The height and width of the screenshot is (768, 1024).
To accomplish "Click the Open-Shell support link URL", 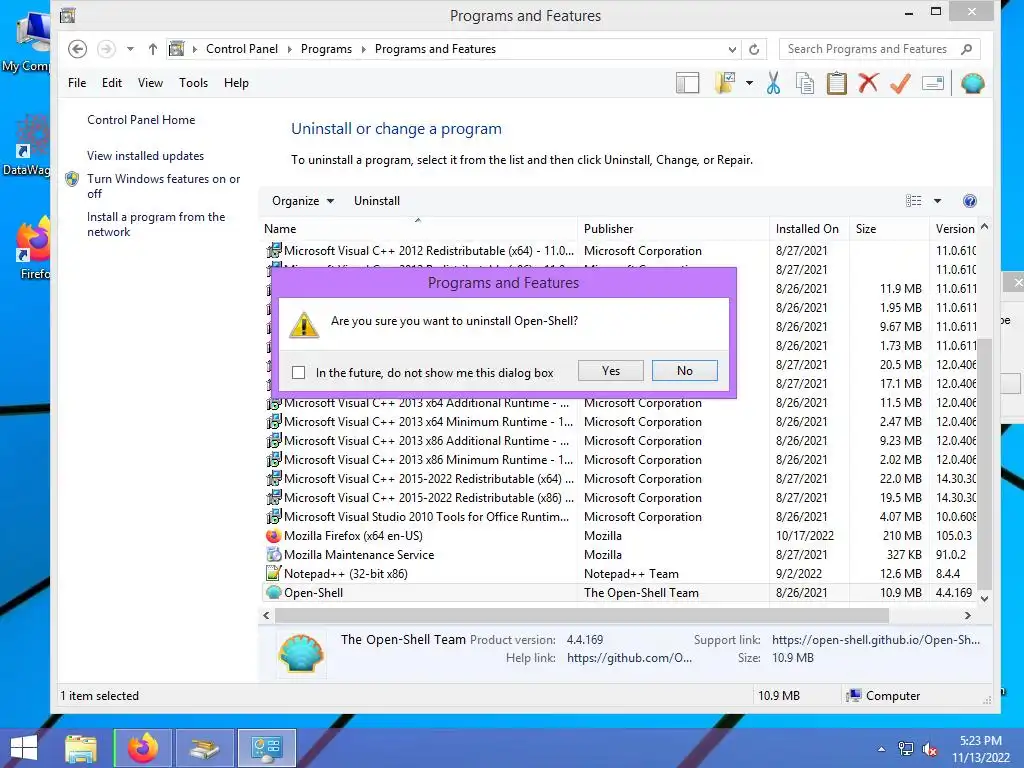I will click(x=876, y=640).
